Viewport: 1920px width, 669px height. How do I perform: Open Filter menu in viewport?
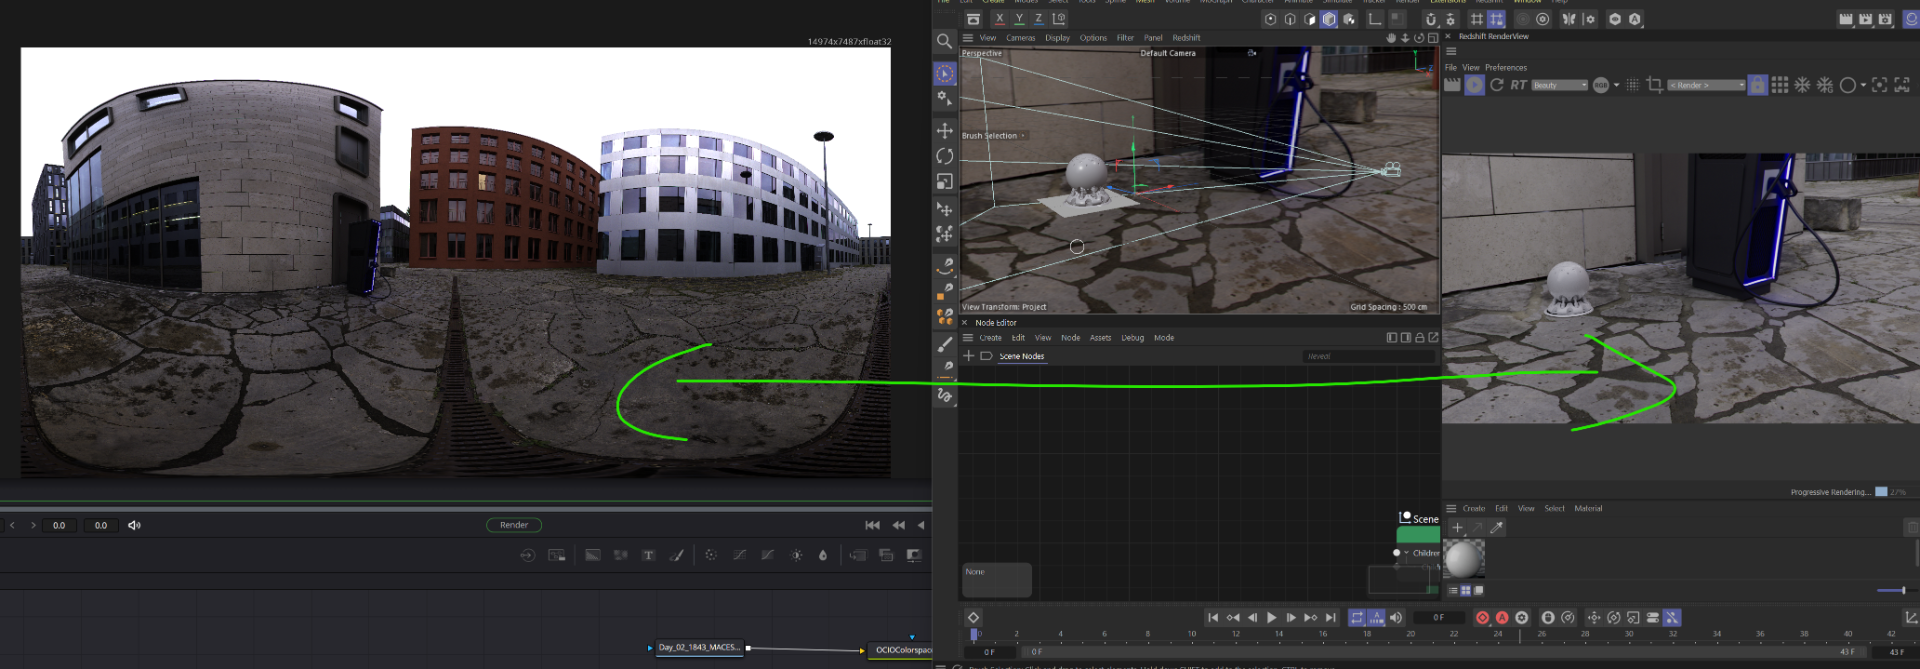[1125, 38]
